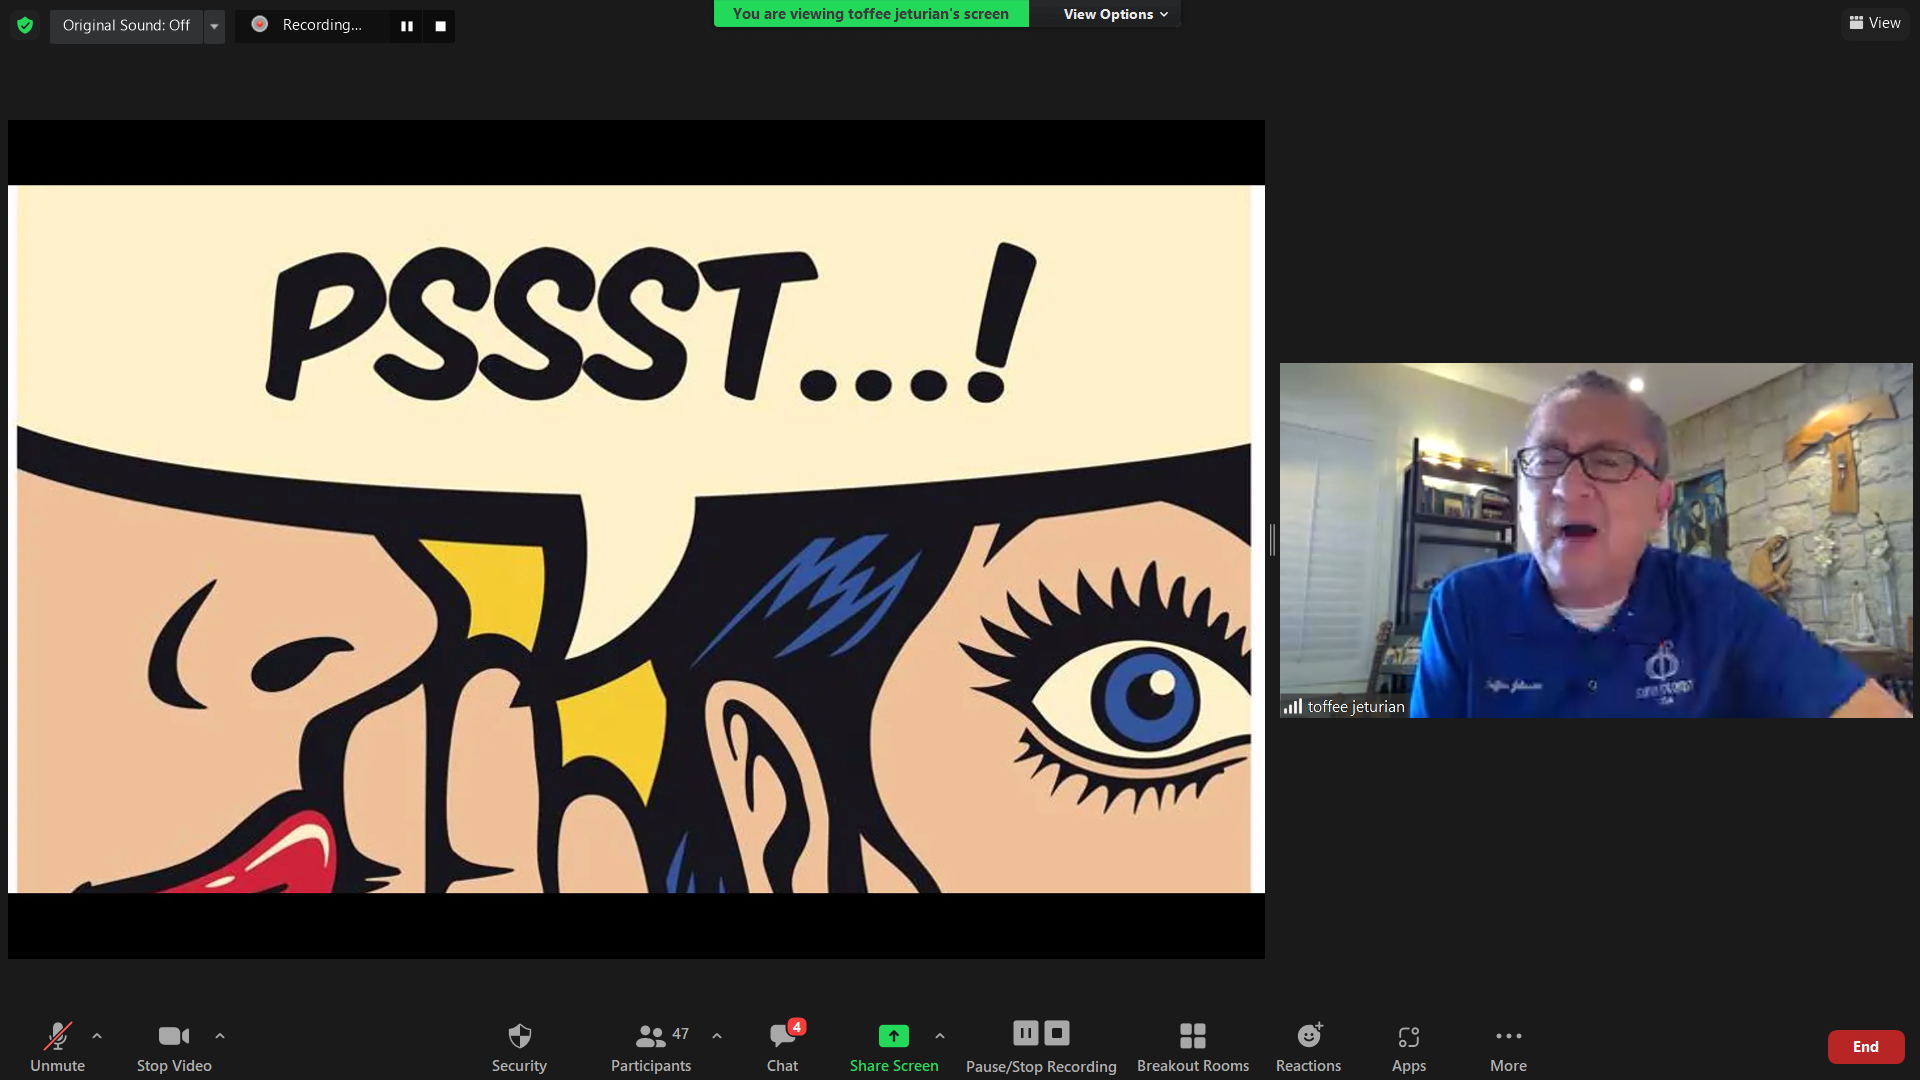
Task: Pause recording from bottom toolbar
Action: [1026, 1033]
